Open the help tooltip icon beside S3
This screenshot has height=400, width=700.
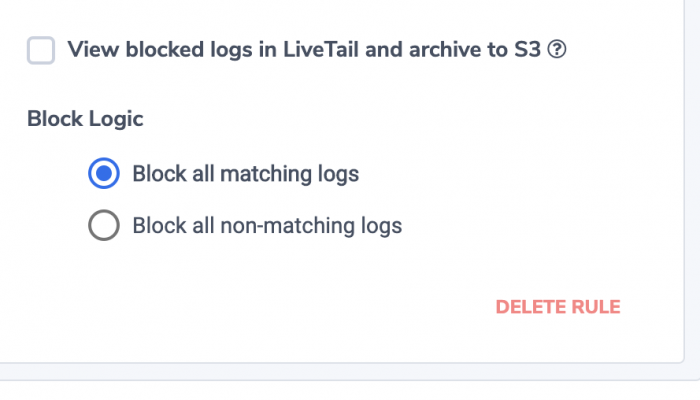click(x=557, y=49)
